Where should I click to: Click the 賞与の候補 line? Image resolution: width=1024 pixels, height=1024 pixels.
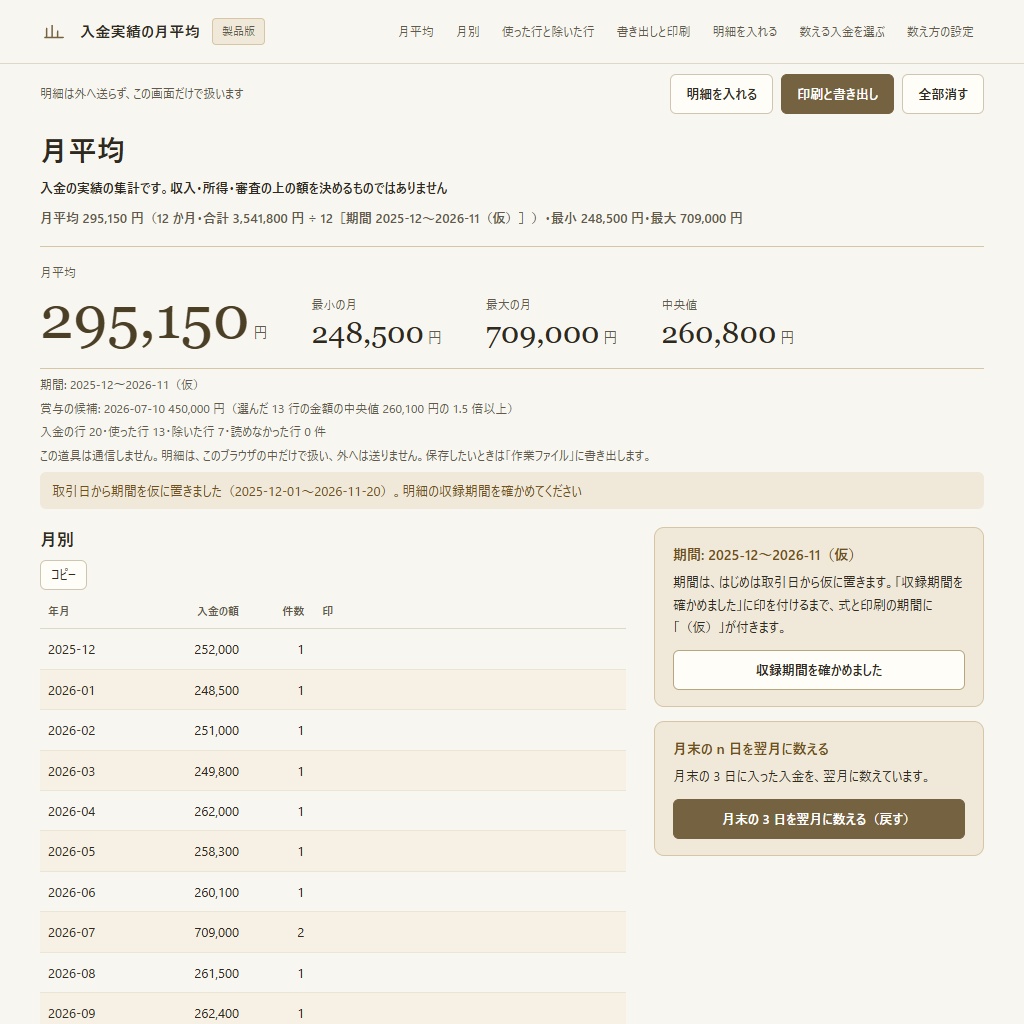(279, 409)
